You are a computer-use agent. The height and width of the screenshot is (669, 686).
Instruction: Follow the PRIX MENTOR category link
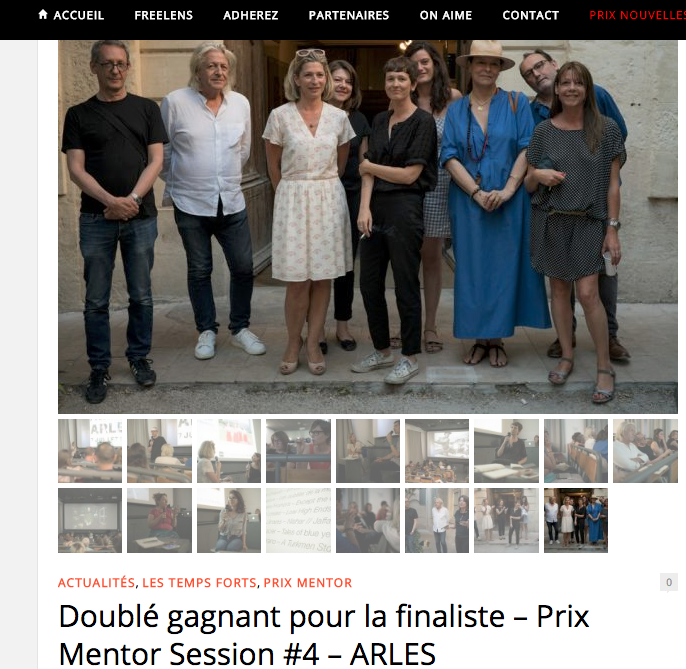[308, 583]
